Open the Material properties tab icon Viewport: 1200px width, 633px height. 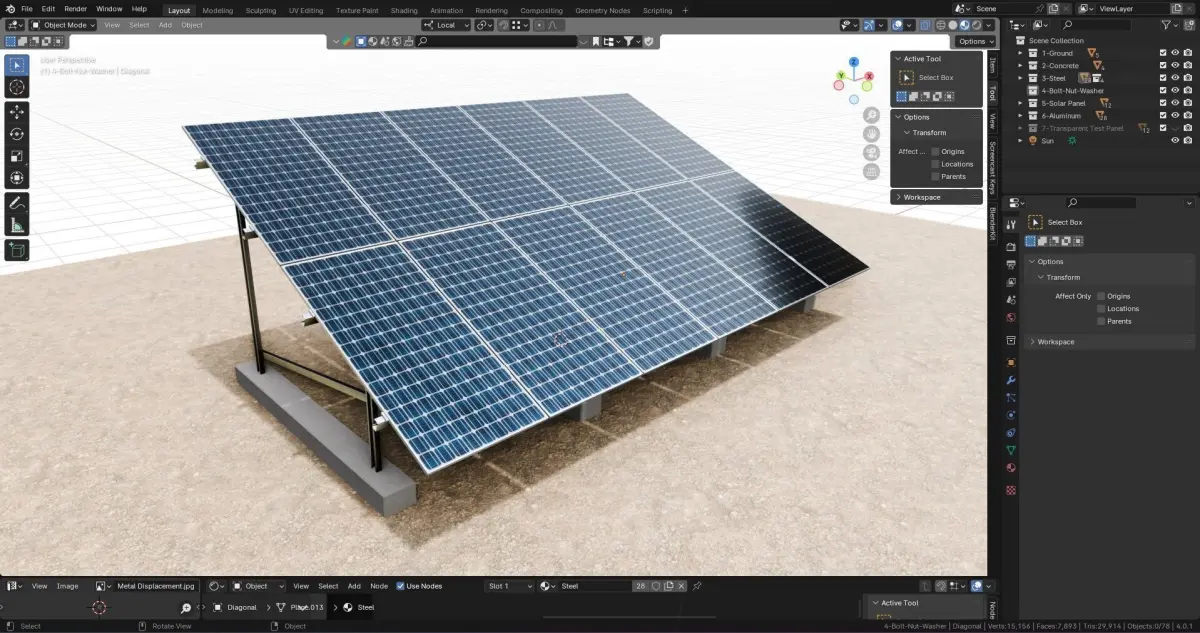coord(1011,468)
